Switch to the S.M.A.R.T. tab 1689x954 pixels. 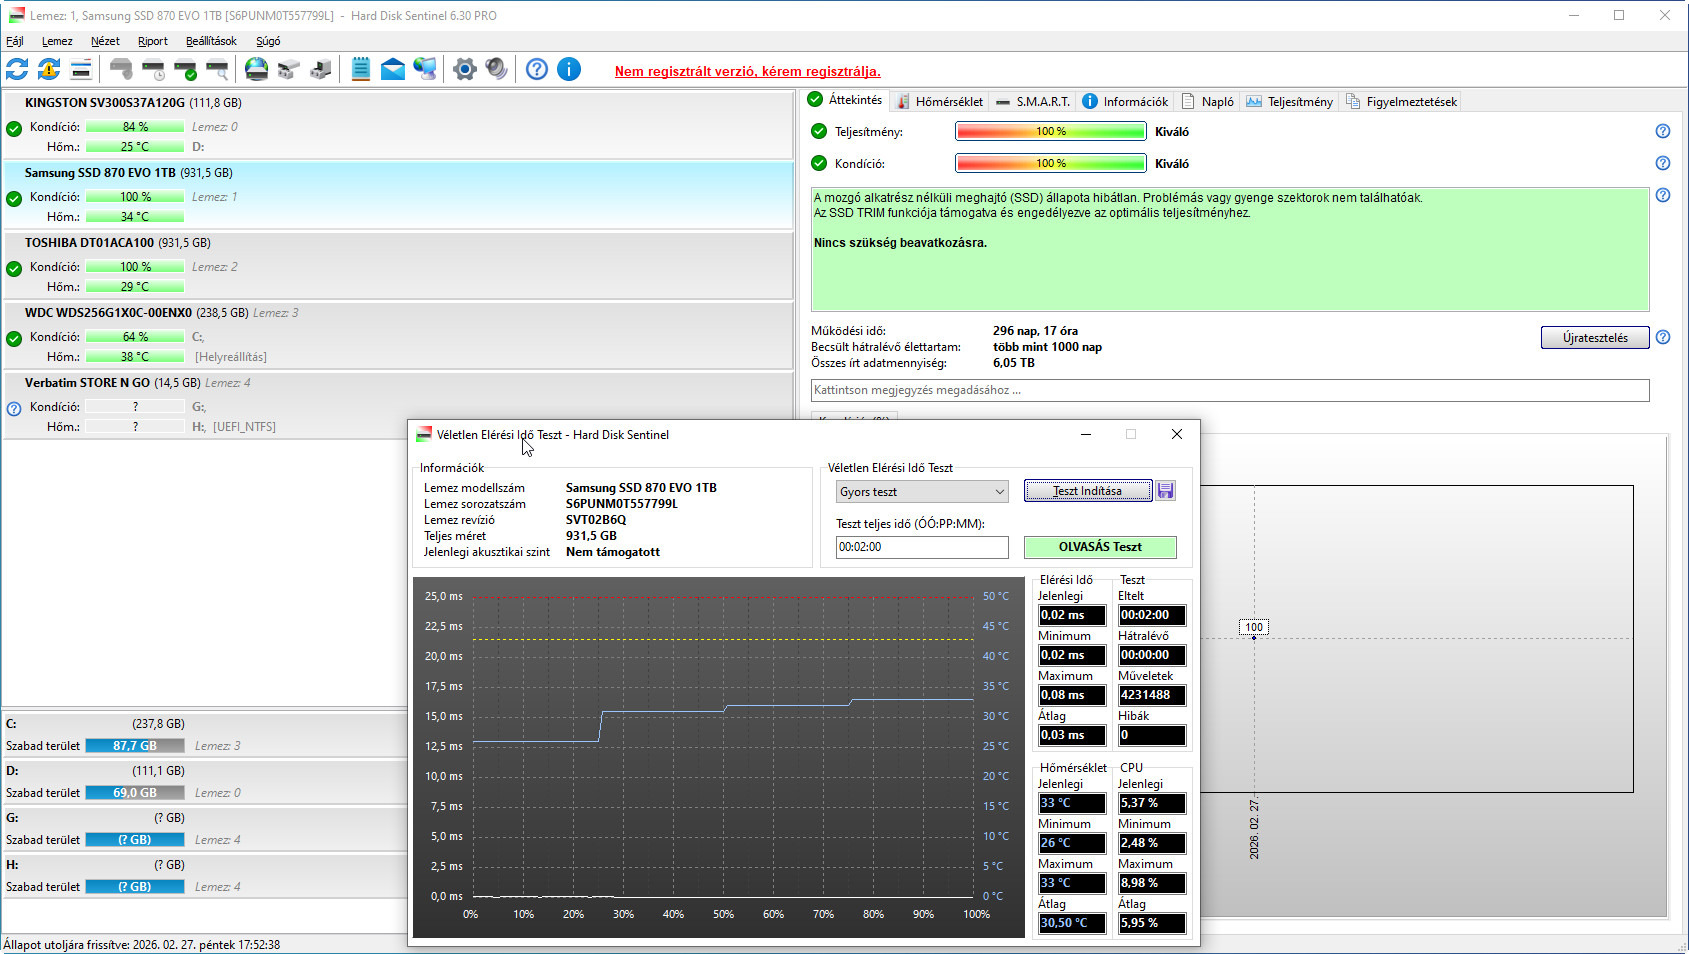[x=1033, y=101]
